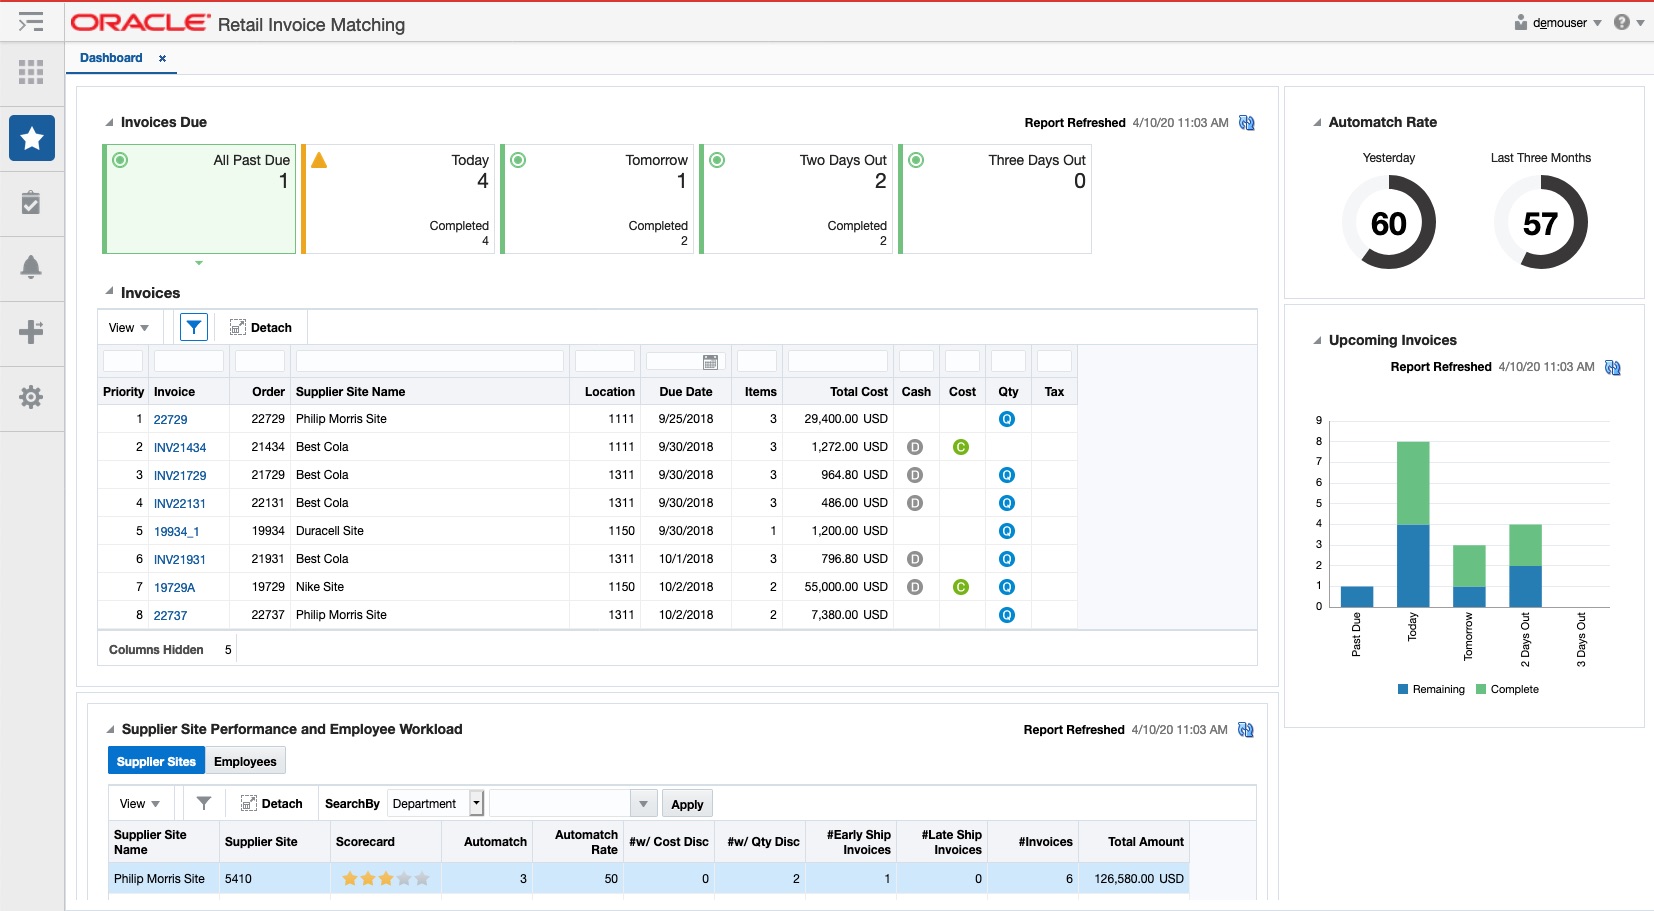
Task: Open the SearchBy Department dropdown
Action: tap(436, 804)
